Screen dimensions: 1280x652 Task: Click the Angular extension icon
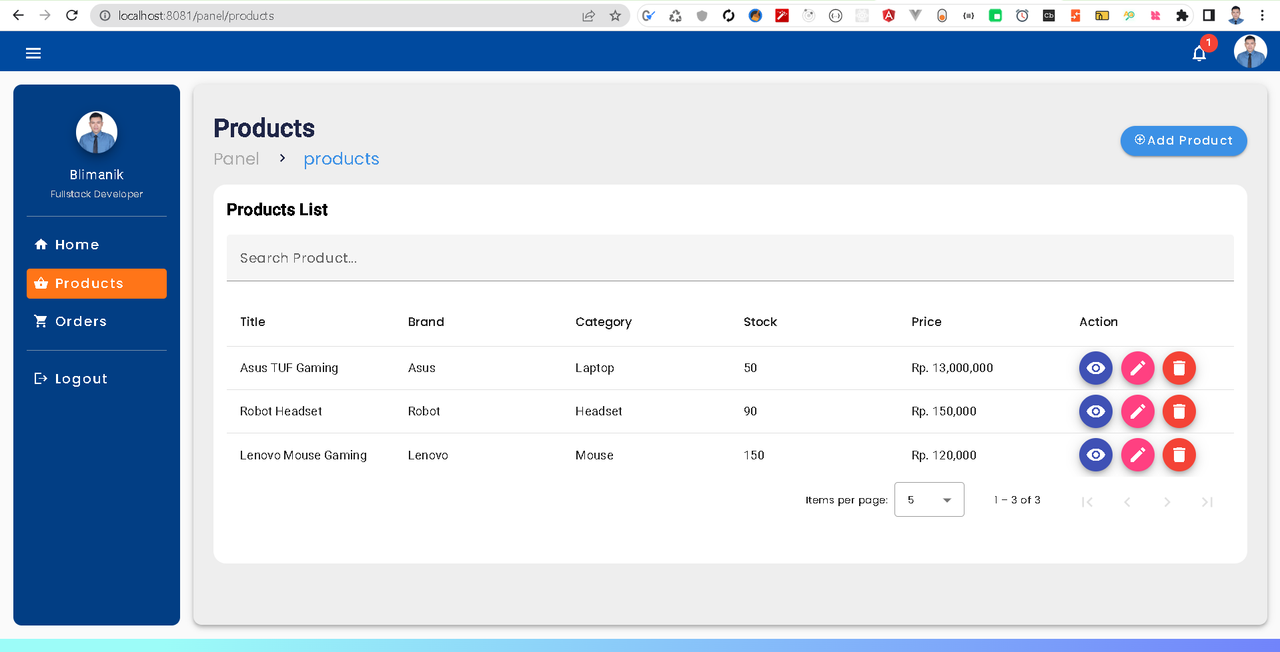coord(889,16)
